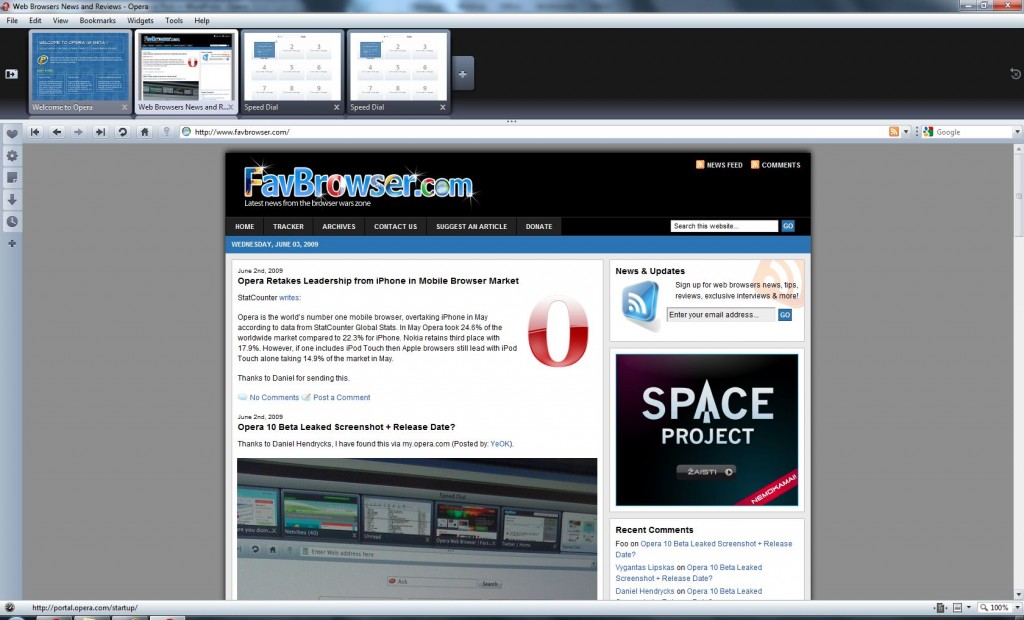Image resolution: width=1024 pixels, height=620 pixels.
Task: Click the Back arrow navigation button
Action: [57, 132]
